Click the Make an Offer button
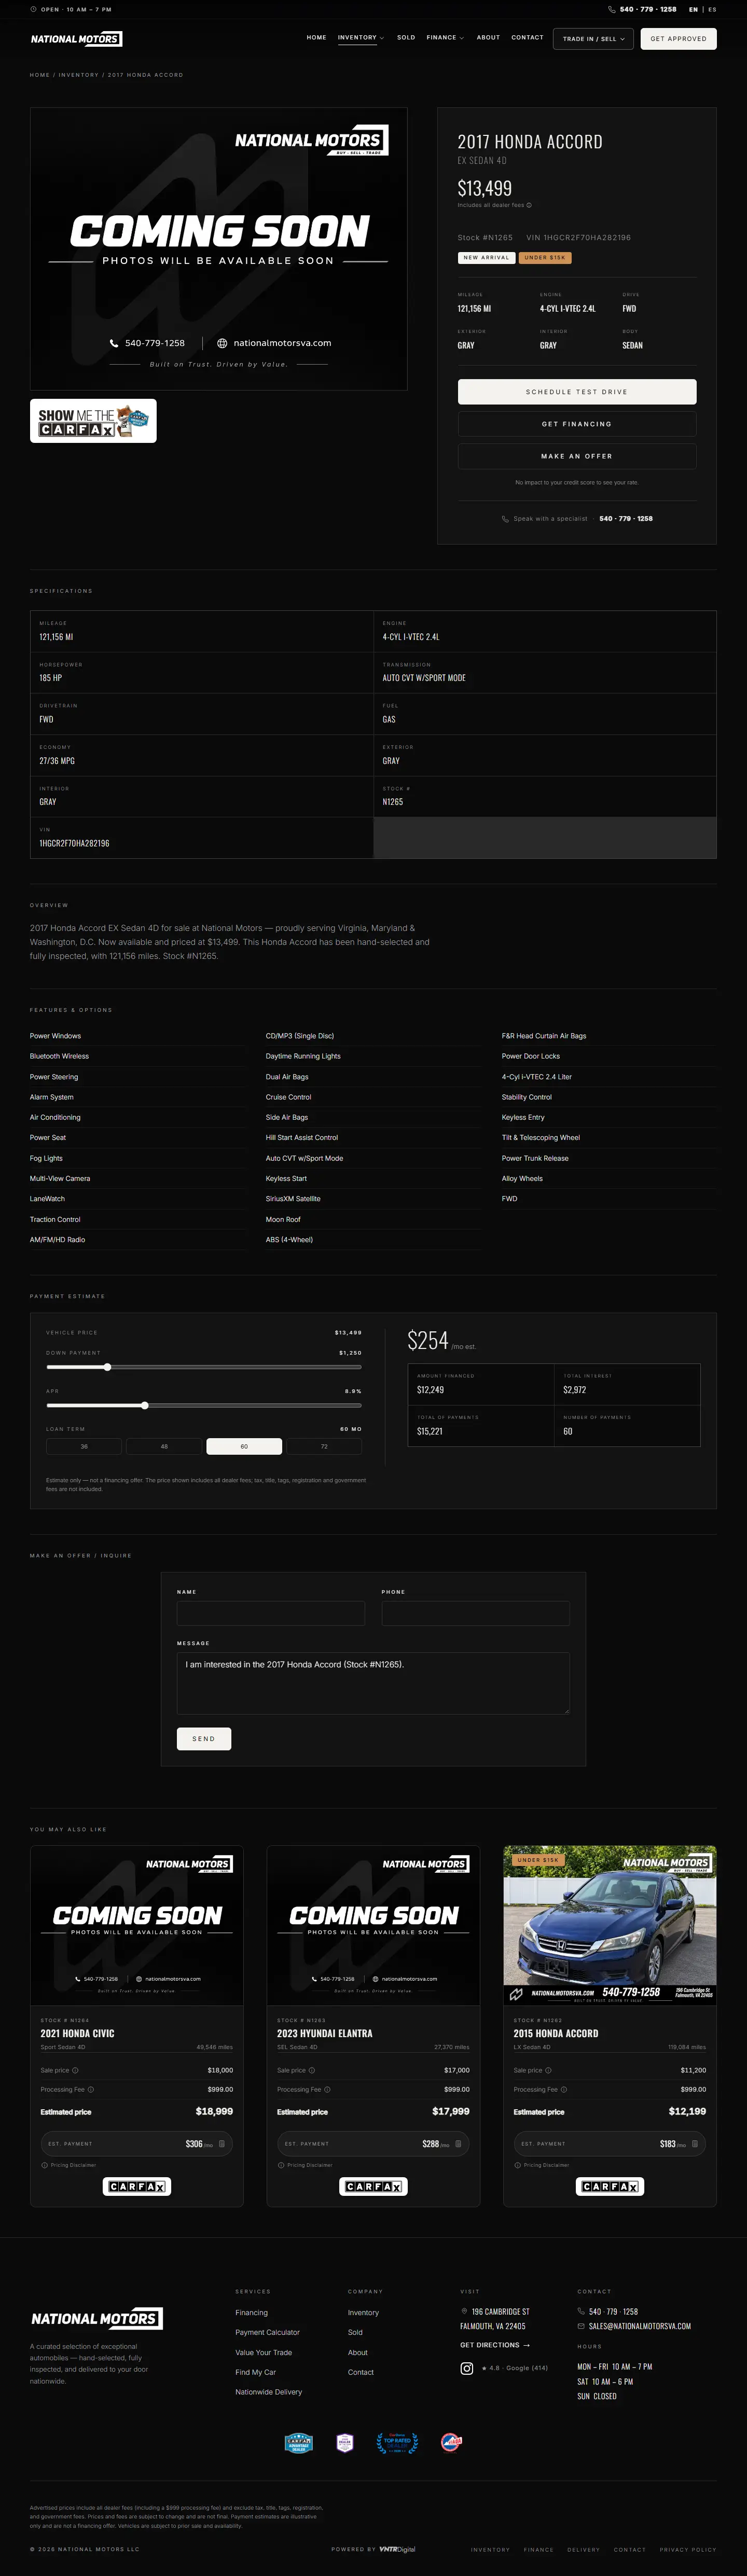The height and width of the screenshot is (2576, 747). coord(577,456)
